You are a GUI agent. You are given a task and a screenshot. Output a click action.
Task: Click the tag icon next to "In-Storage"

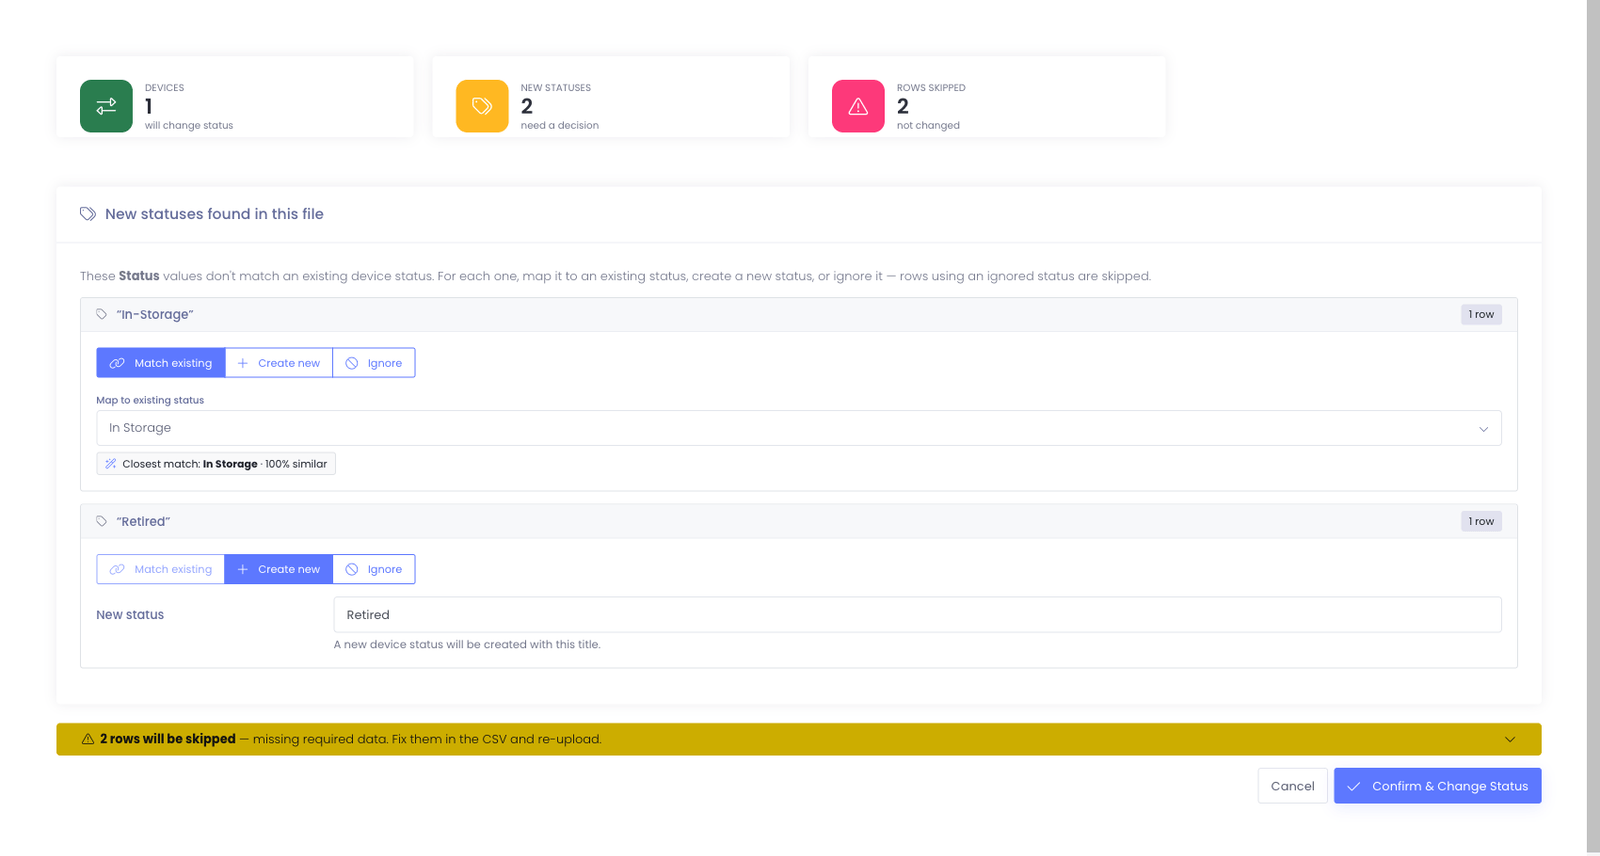[x=102, y=314]
